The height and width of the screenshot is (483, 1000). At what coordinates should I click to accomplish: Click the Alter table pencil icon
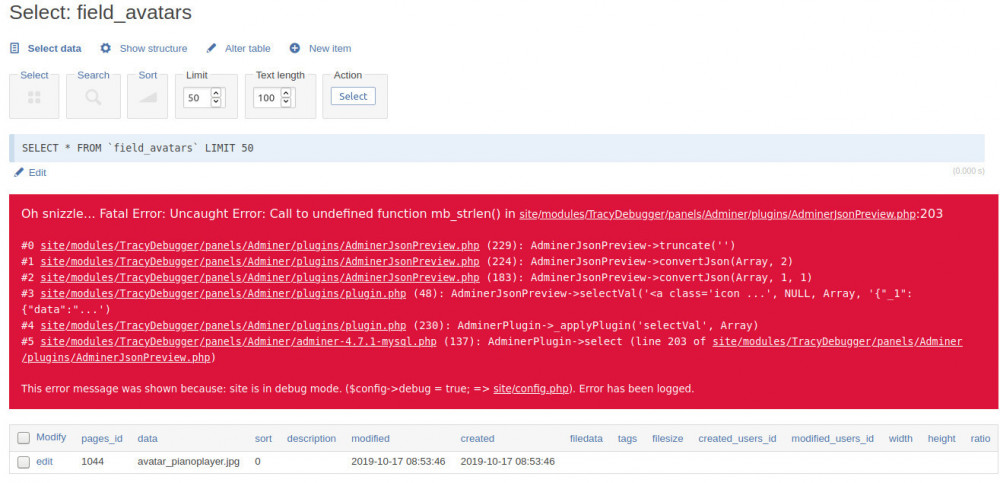tap(211, 48)
